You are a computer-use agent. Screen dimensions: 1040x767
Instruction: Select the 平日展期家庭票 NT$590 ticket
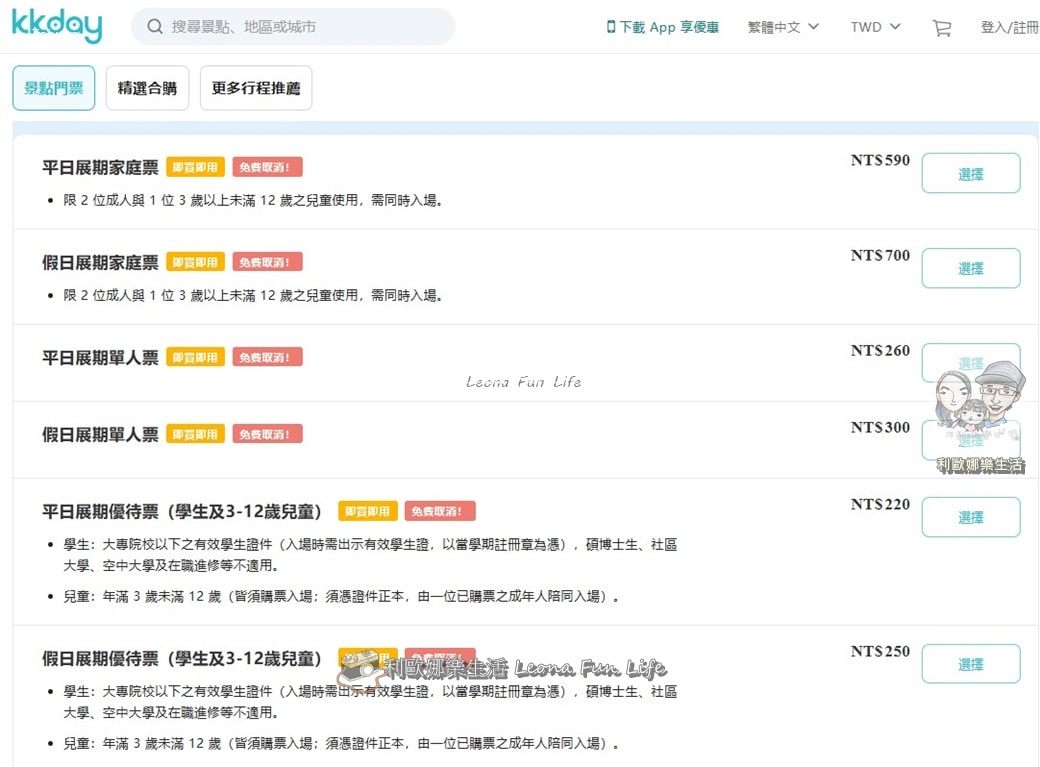tap(970, 173)
